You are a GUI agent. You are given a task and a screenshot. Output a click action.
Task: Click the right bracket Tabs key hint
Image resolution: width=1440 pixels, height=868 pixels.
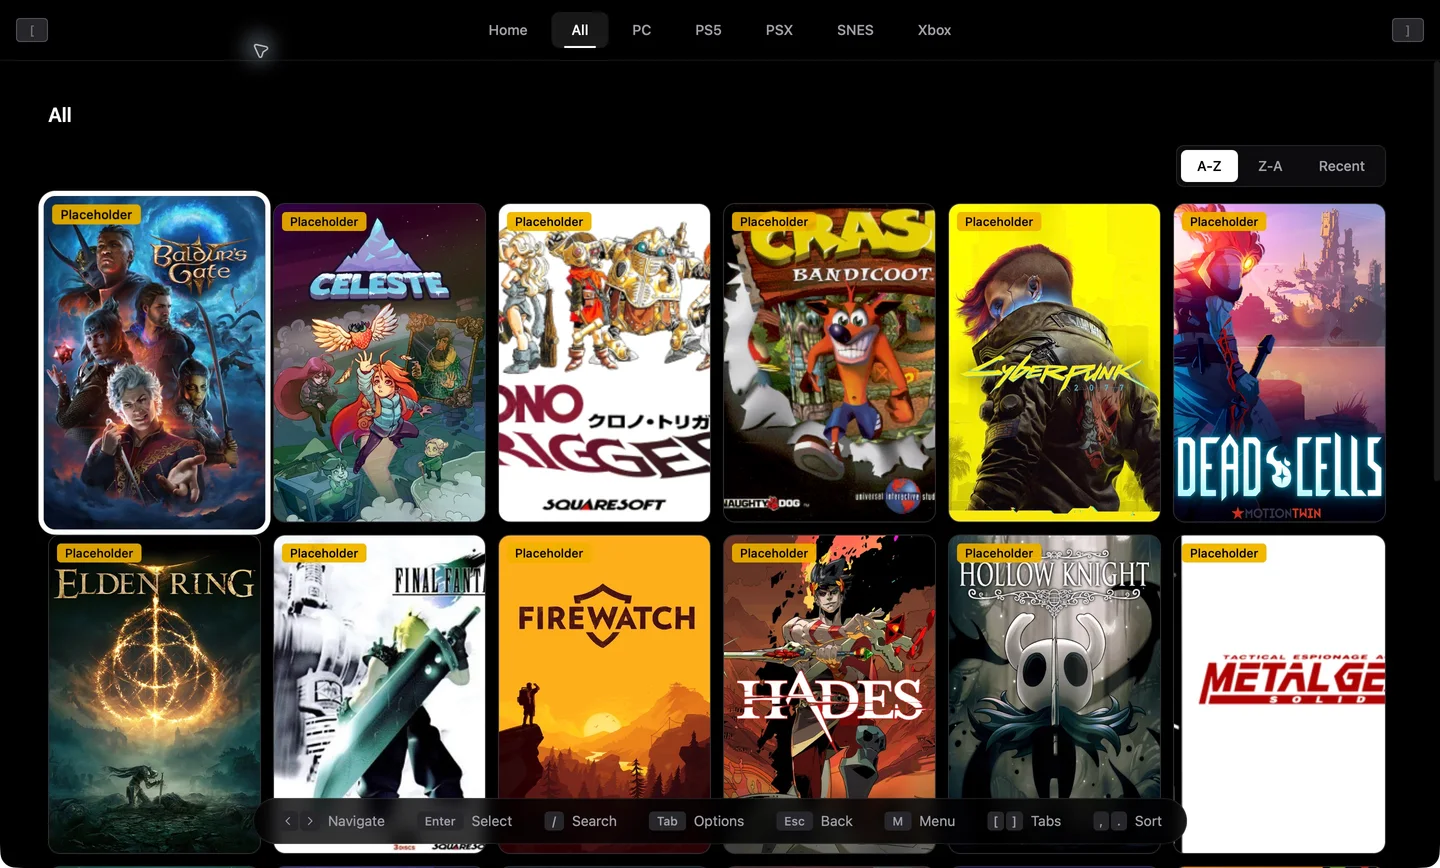[x=1014, y=821]
